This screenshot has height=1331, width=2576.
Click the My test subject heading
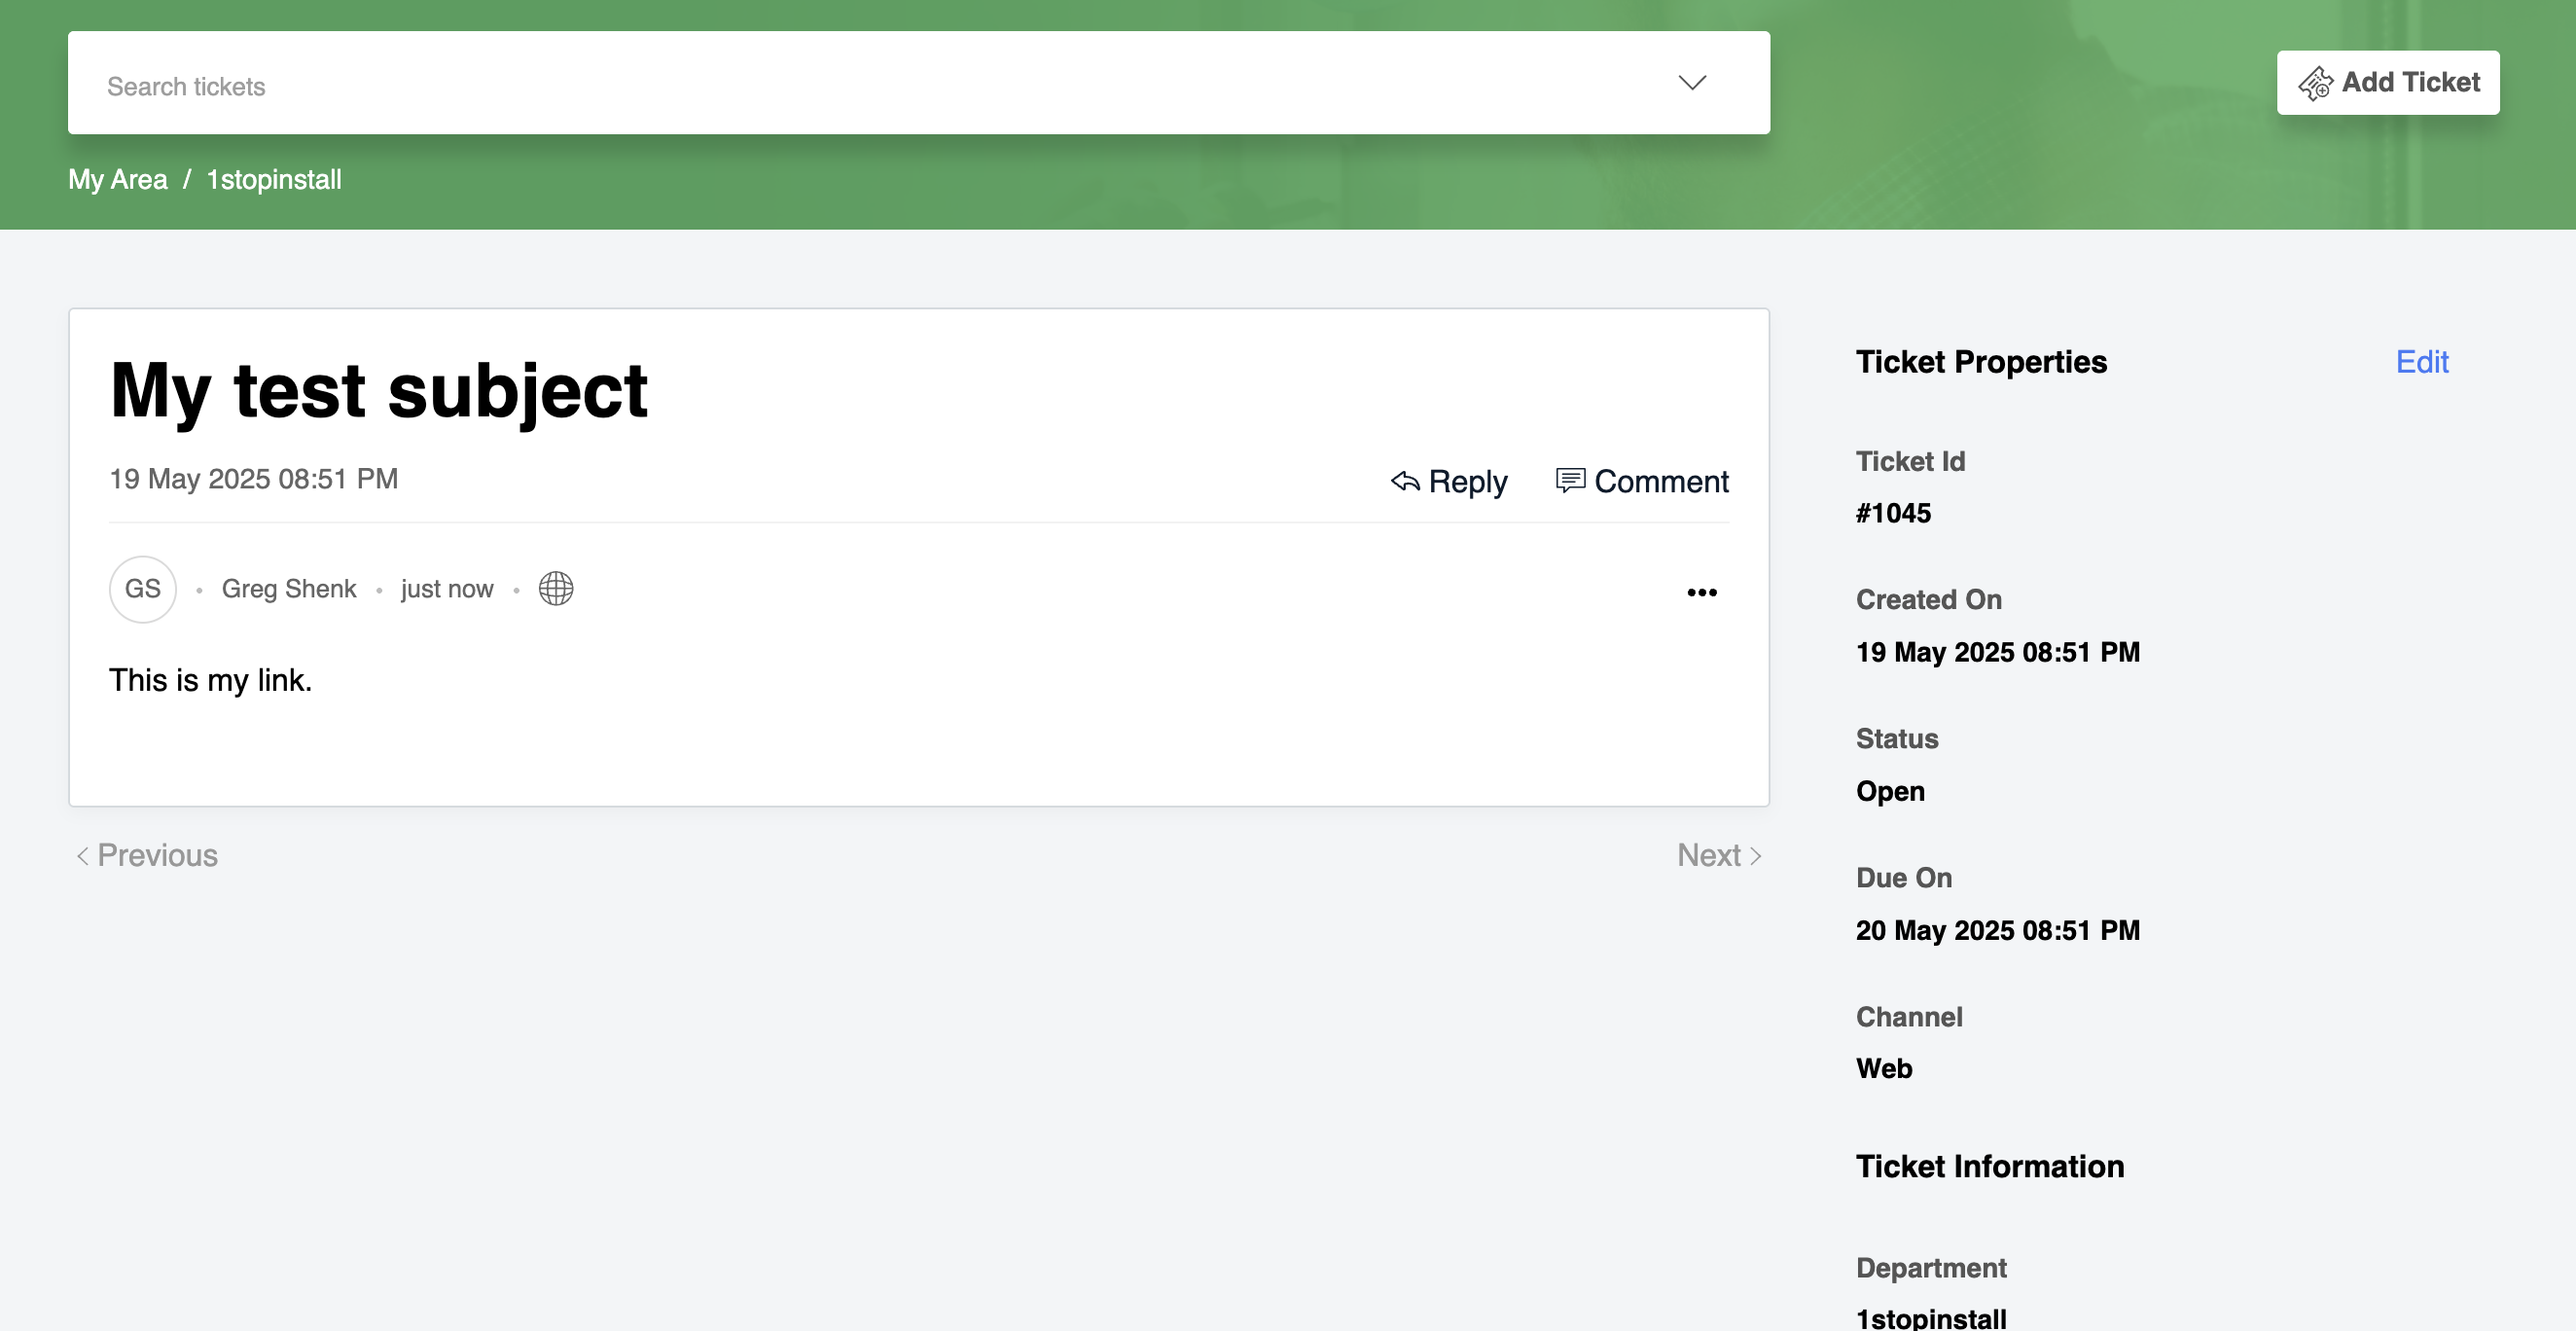pos(379,390)
